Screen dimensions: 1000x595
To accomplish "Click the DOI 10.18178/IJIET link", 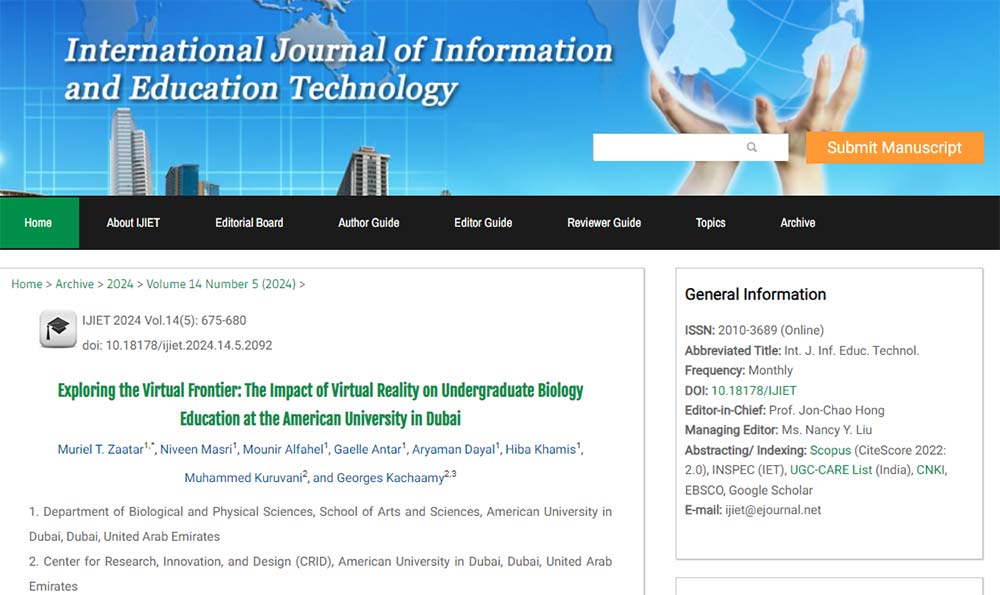I will (x=754, y=390).
